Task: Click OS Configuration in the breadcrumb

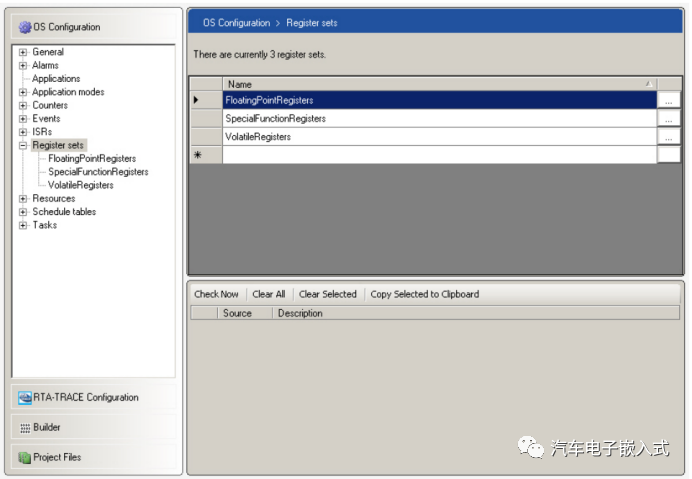Action: [237, 23]
